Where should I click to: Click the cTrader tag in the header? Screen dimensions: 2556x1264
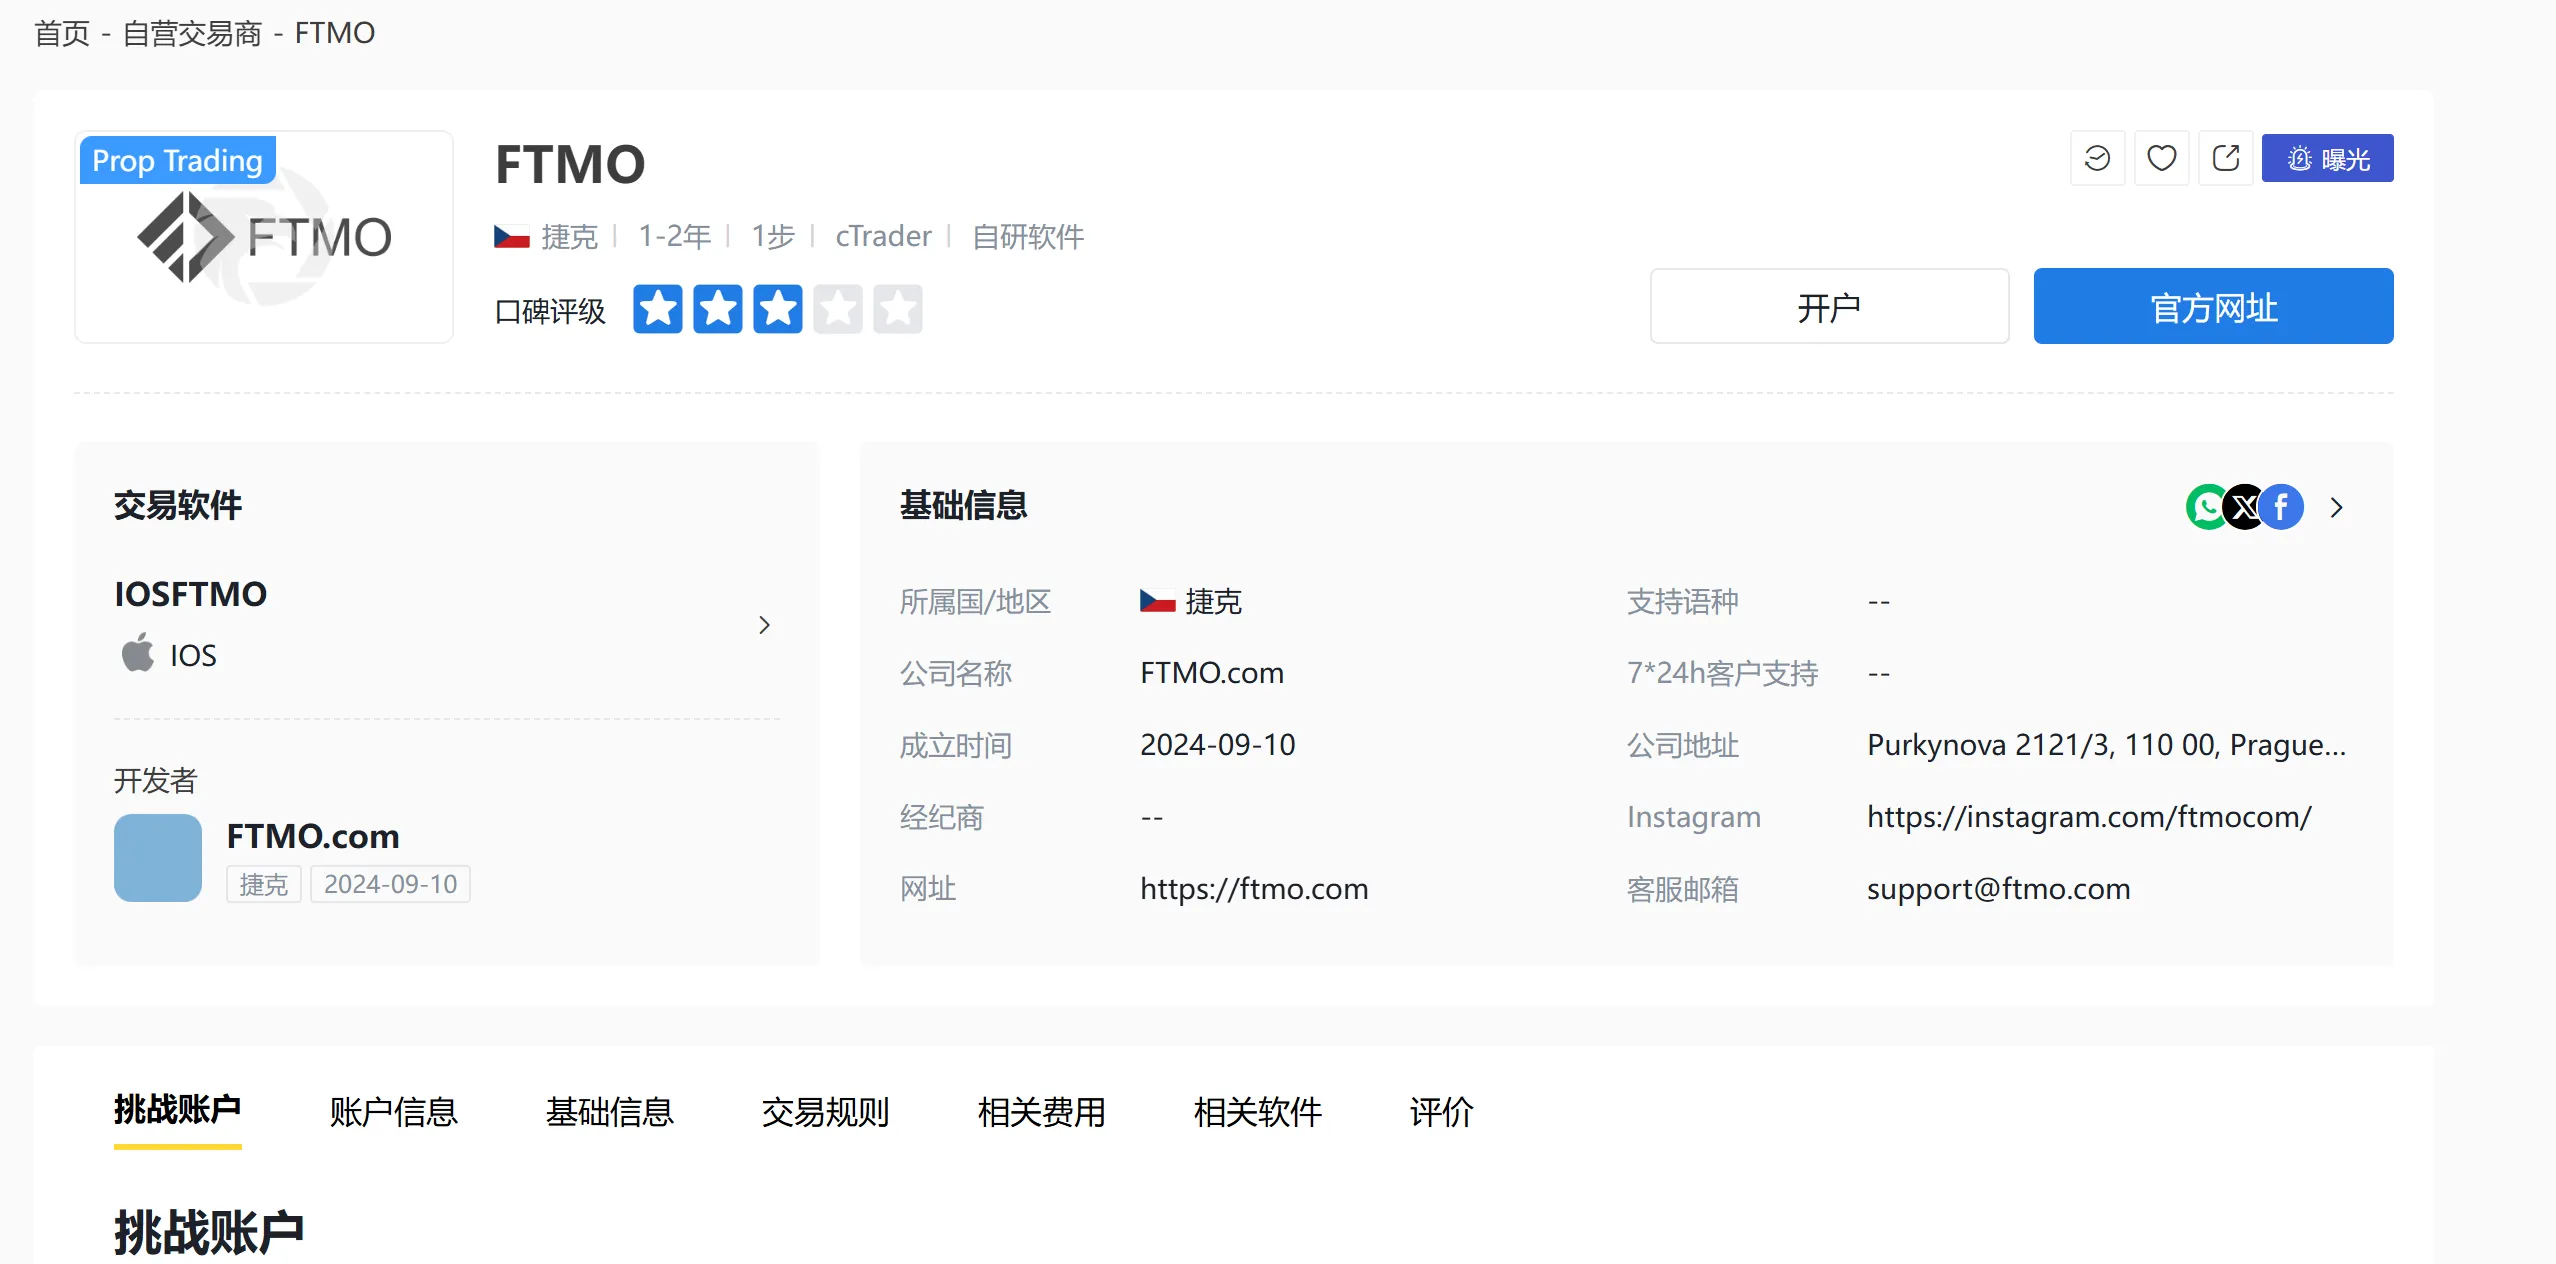click(x=884, y=236)
